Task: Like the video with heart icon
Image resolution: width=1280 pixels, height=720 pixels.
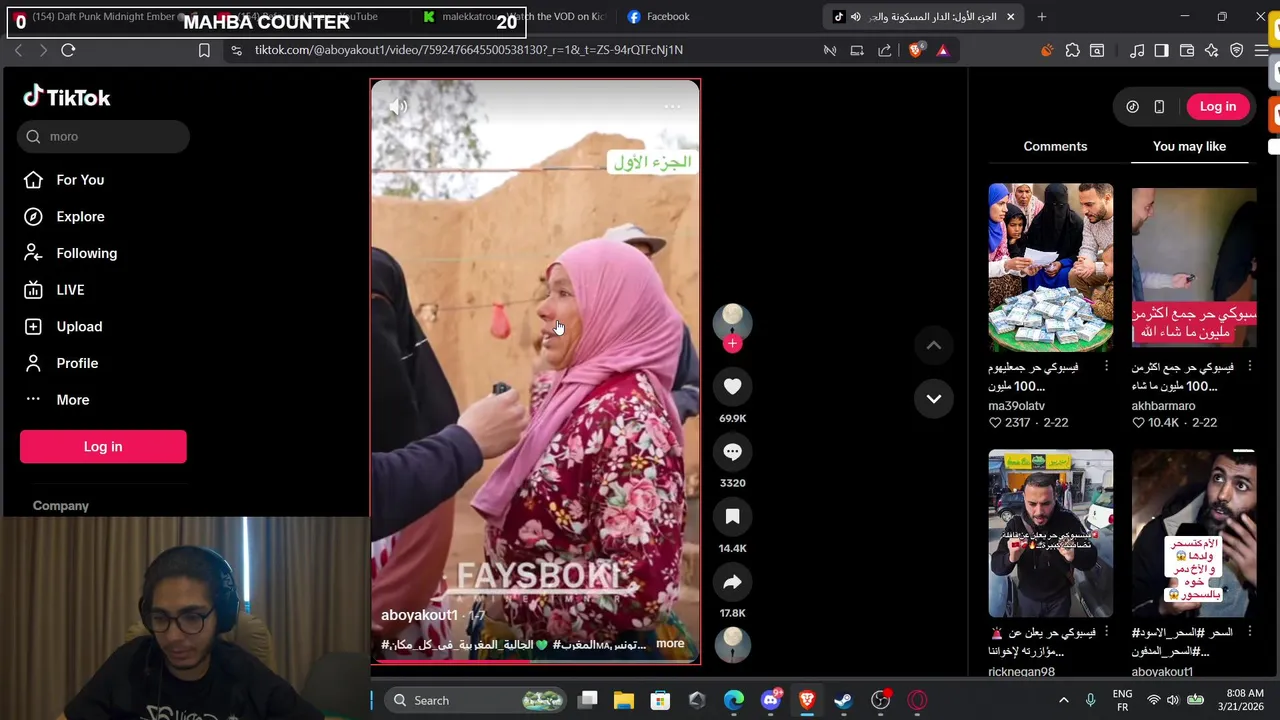Action: click(x=732, y=387)
